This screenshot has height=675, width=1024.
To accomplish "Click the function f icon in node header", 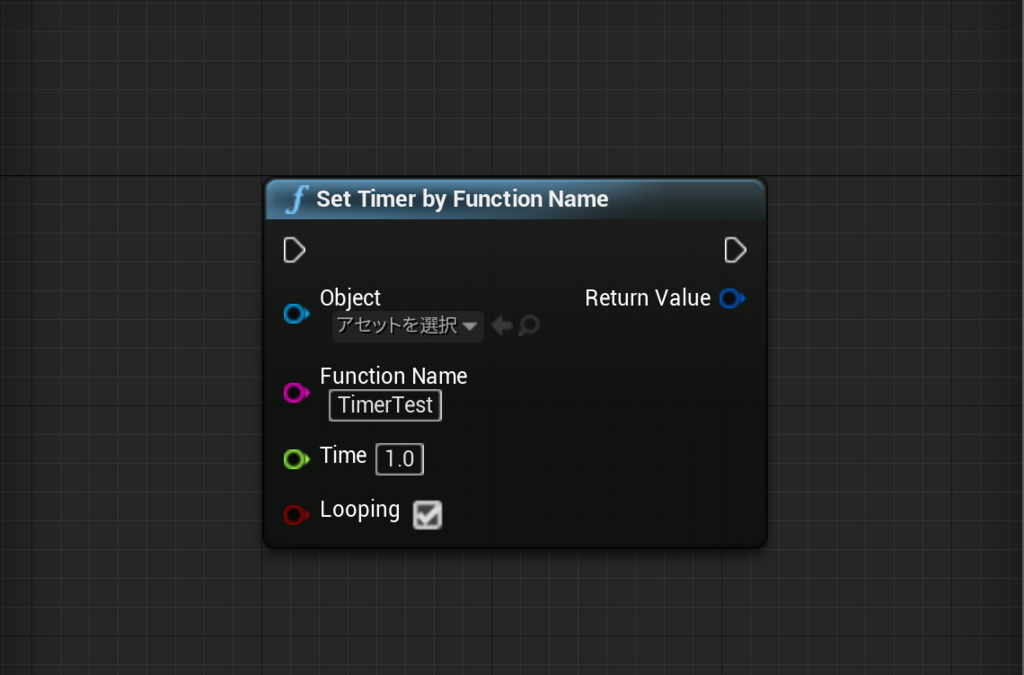I will pos(297,199).
